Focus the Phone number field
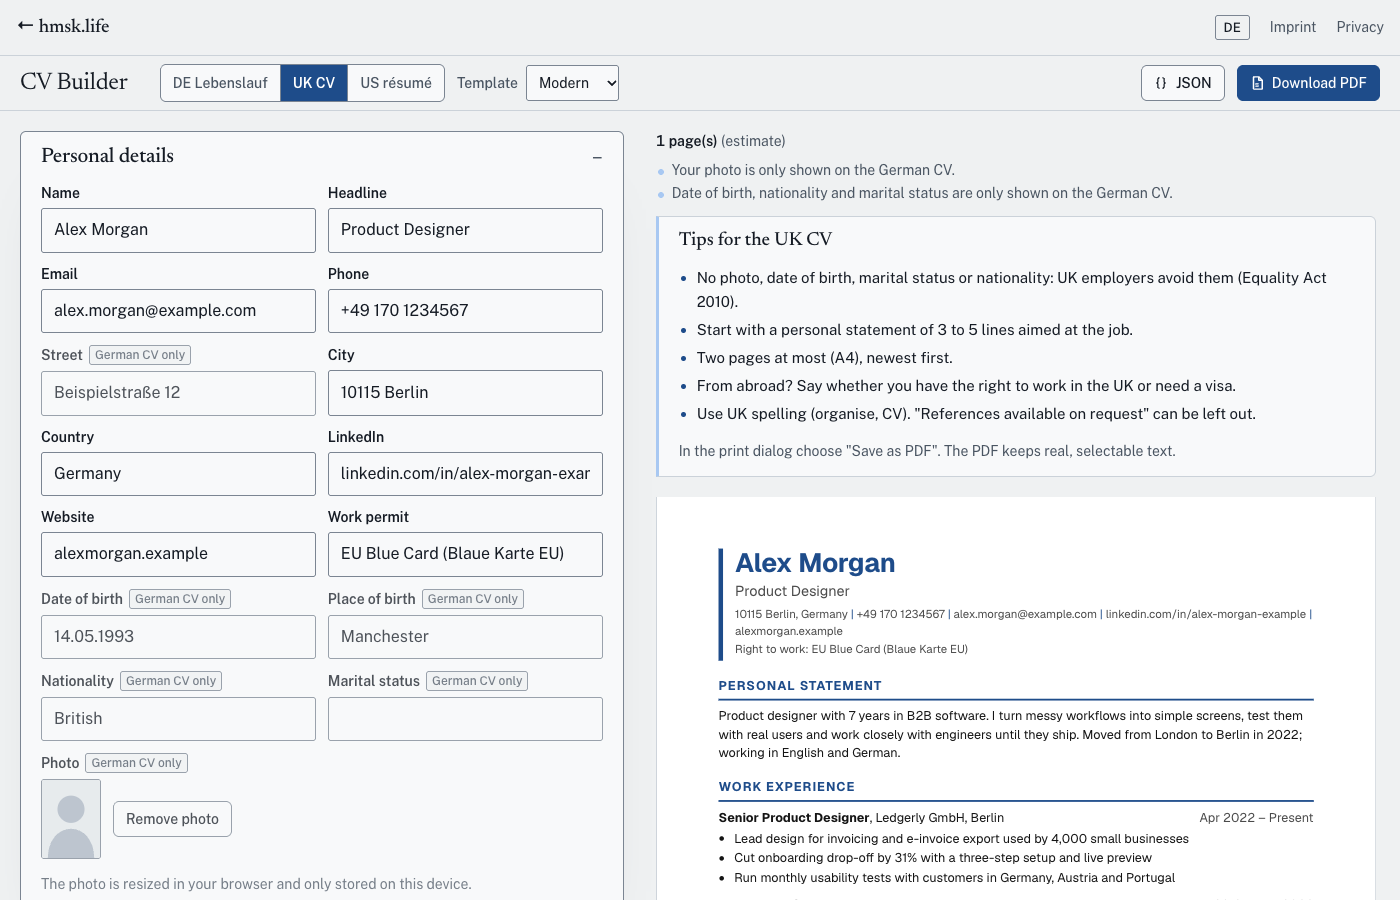Image resolution: width=1400 pixels, height=900 pixels. (x=465, y=311)
